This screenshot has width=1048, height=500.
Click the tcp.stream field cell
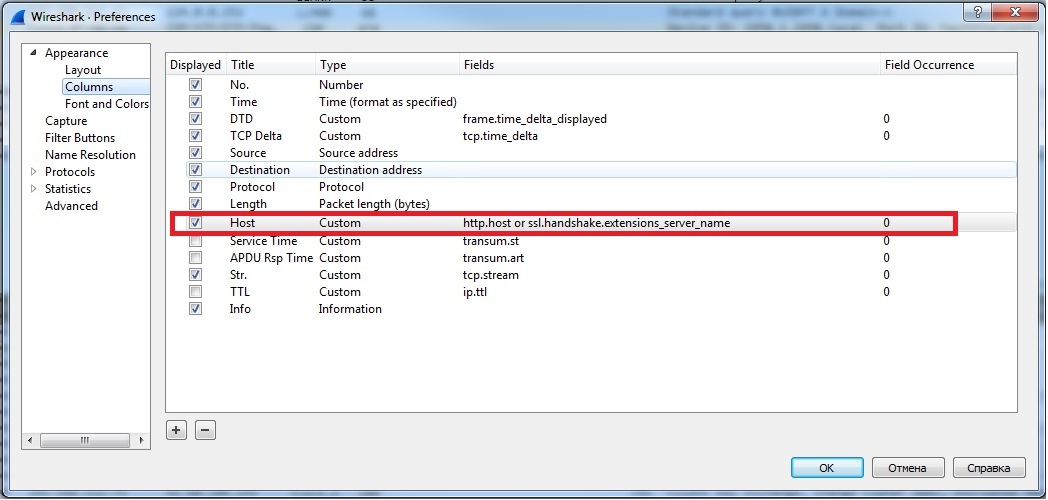(491, 275)
